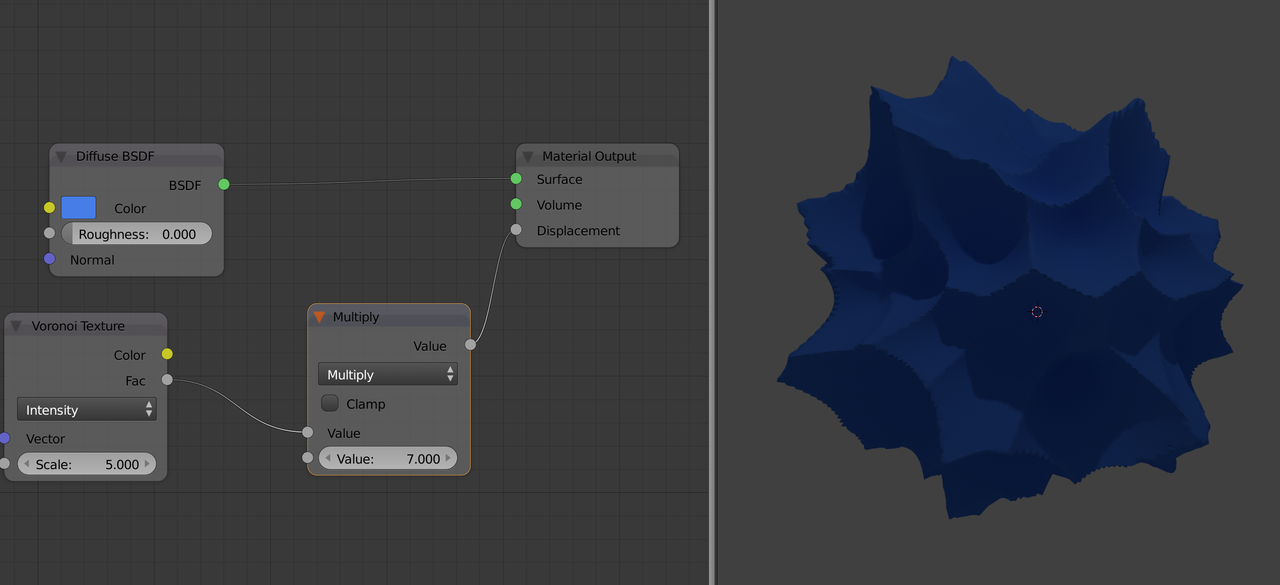Click the Volume input socket on Material Output
Viewport: 1280px width, 585px height.
tap(516, 204)
